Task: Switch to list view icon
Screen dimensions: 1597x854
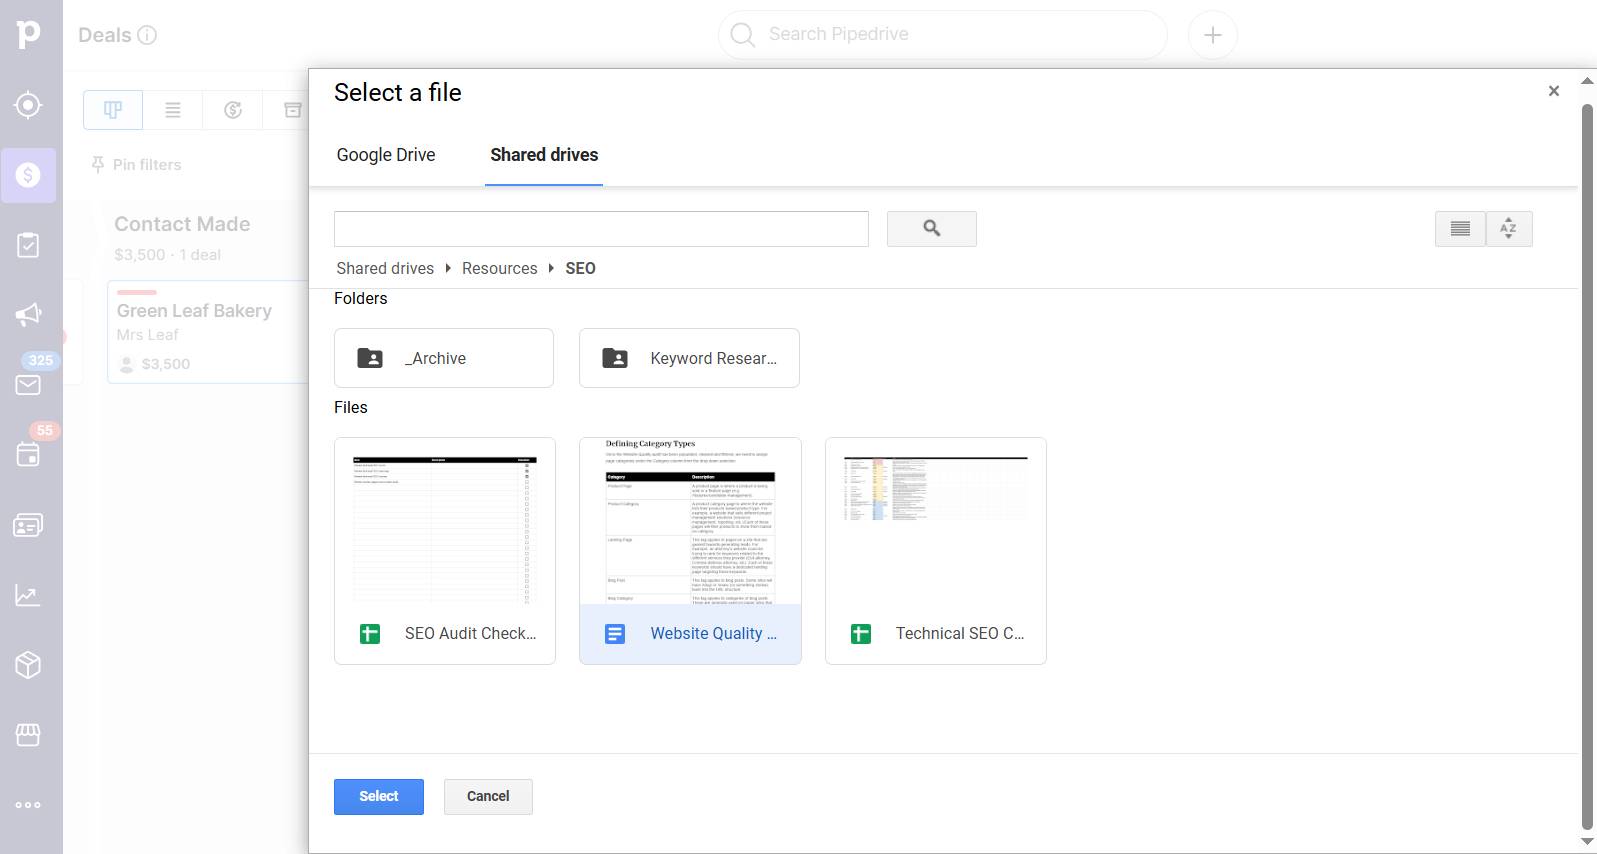Action: click(x=173, y=110)
